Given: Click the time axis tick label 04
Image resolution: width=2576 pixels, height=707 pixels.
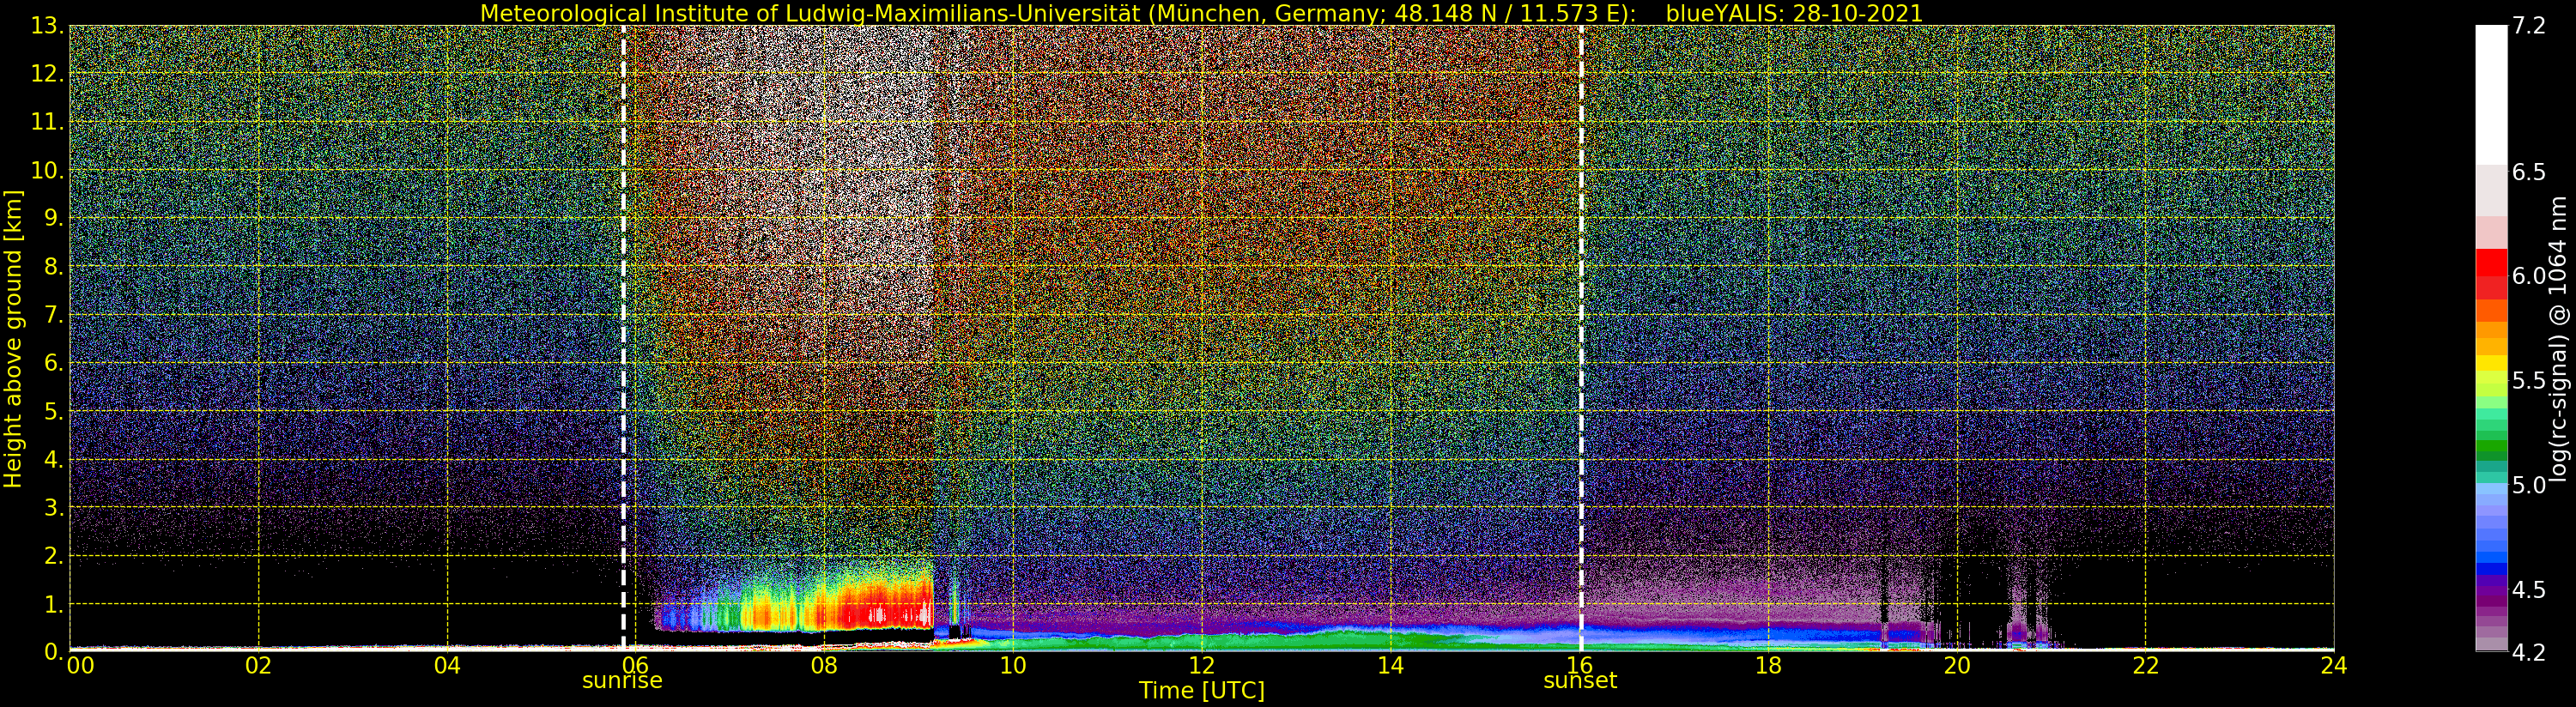Looking at the screenshot, I should click(x=447, y=666).
